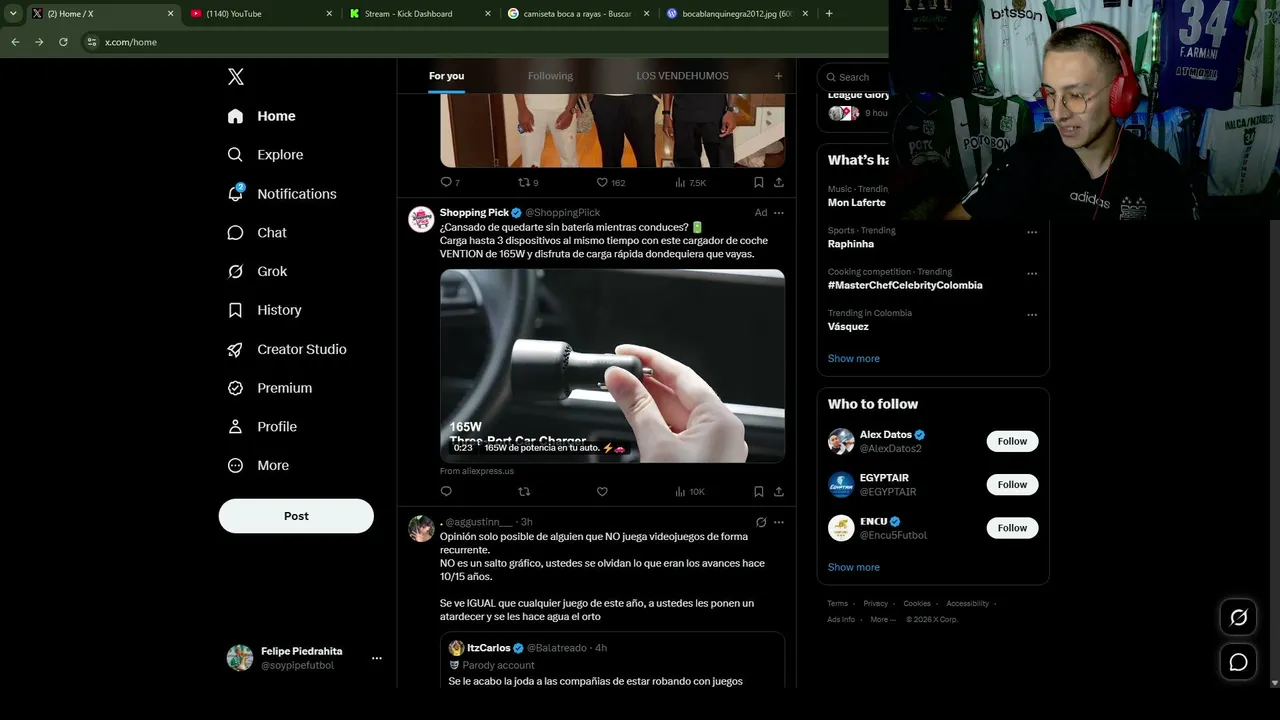Open more options for Raphinha trend

click(x=1032, y=232)
